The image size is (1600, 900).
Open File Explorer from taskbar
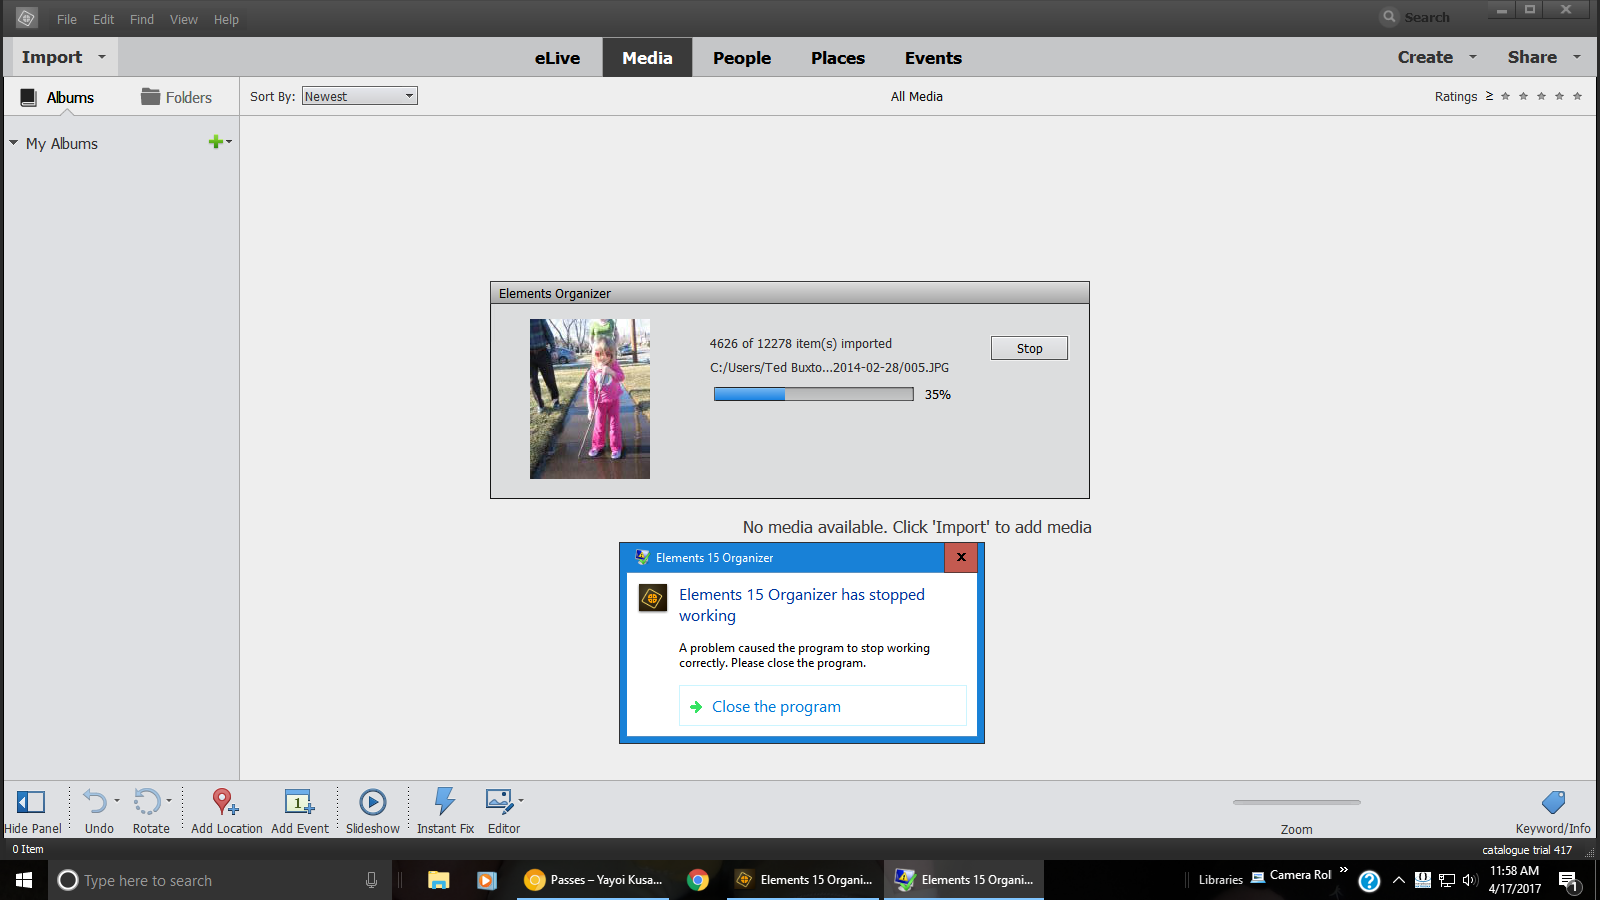[438, 880]
